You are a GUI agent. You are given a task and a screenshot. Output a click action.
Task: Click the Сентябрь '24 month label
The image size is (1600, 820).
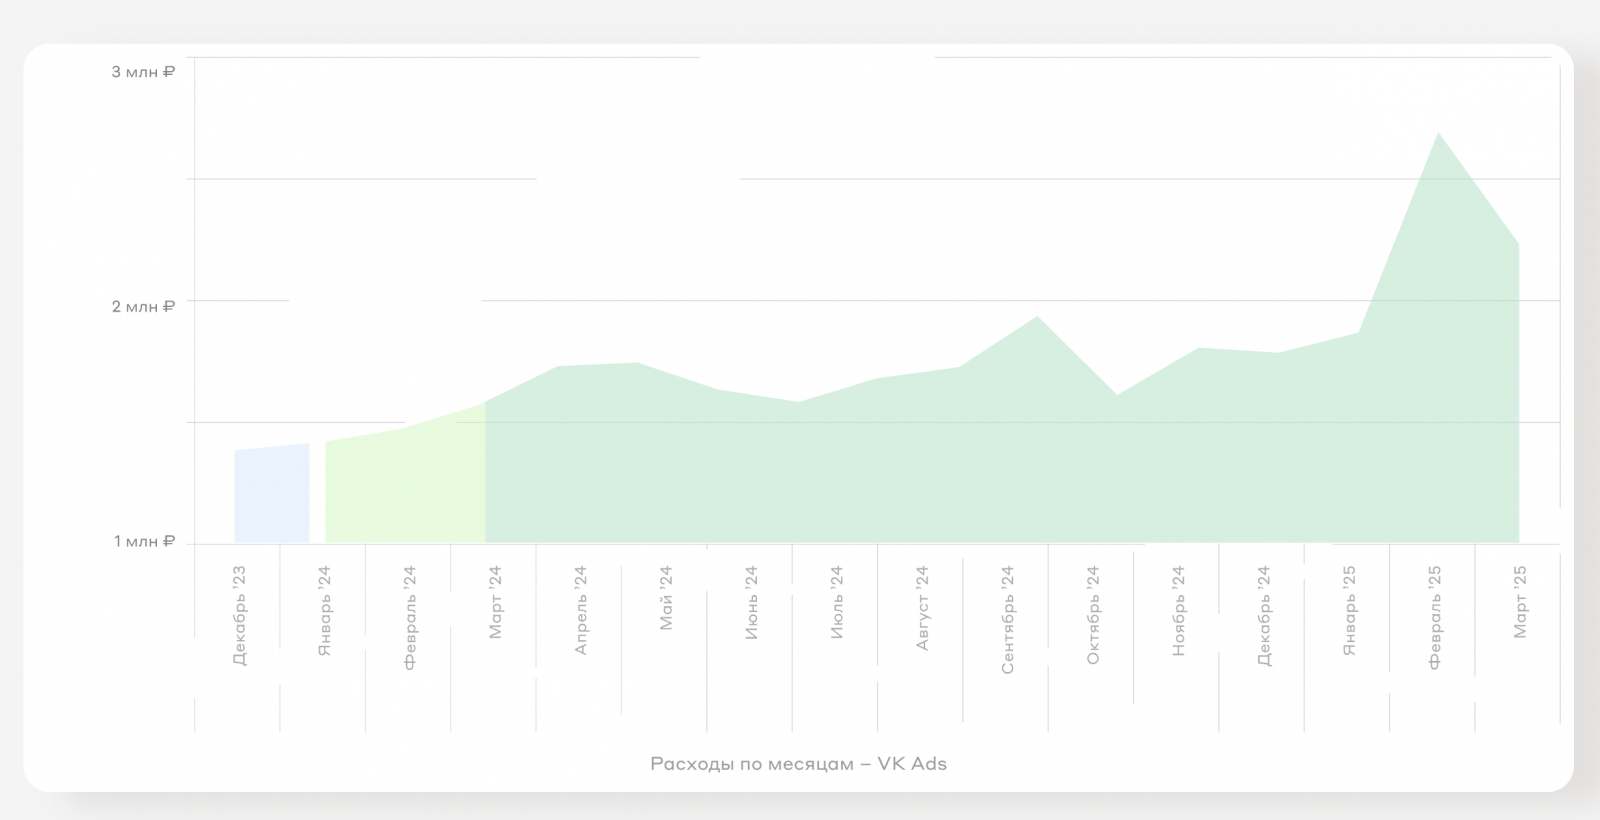pyautogui.click(x=1008, y=619)
